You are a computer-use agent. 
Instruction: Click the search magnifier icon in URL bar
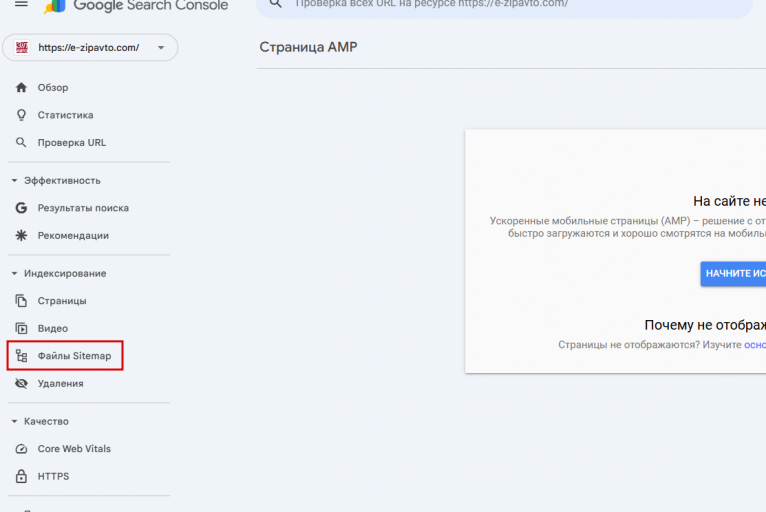[276, 3]
